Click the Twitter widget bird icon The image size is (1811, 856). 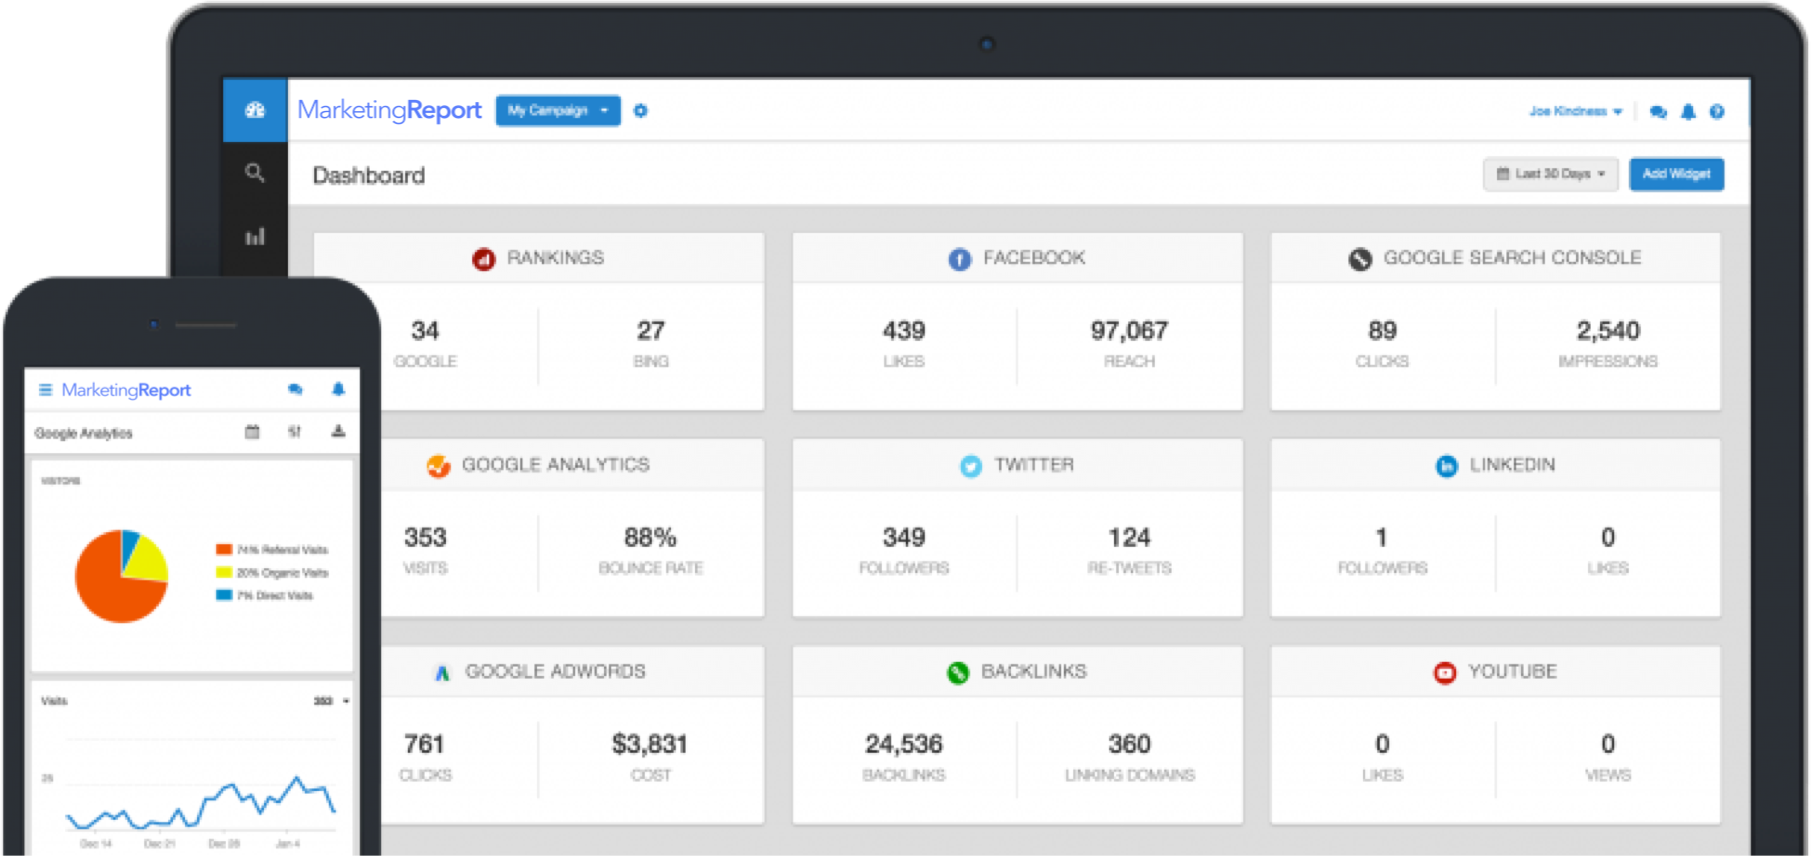tap(971, 466)
